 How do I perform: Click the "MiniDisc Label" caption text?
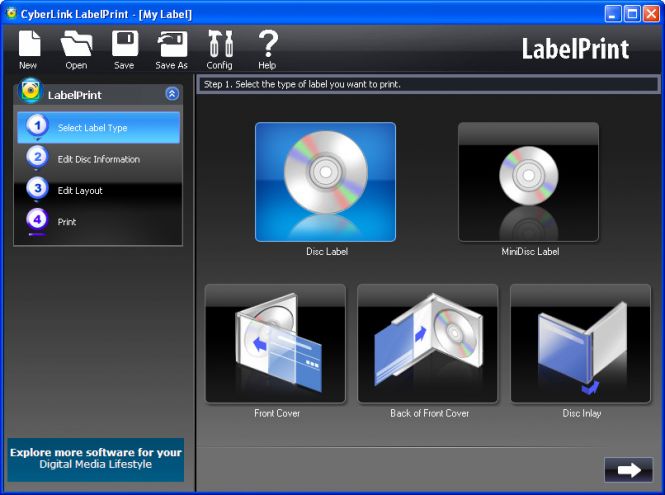click(530, 252)
